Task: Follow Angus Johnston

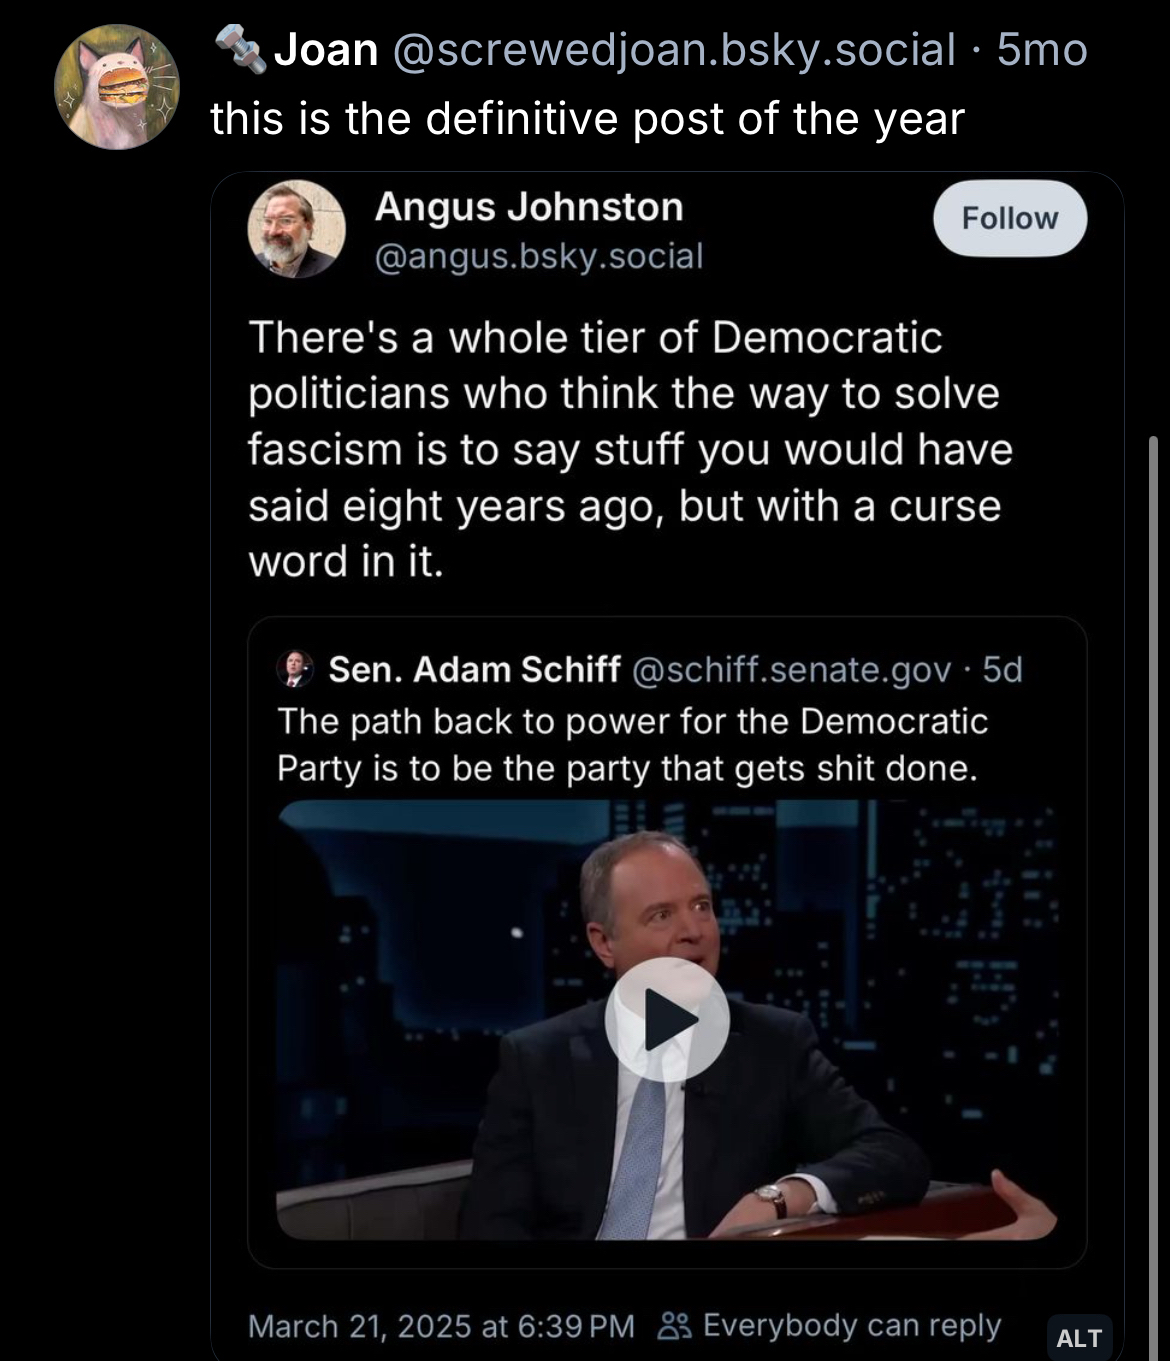Action: pos(1009,218)
